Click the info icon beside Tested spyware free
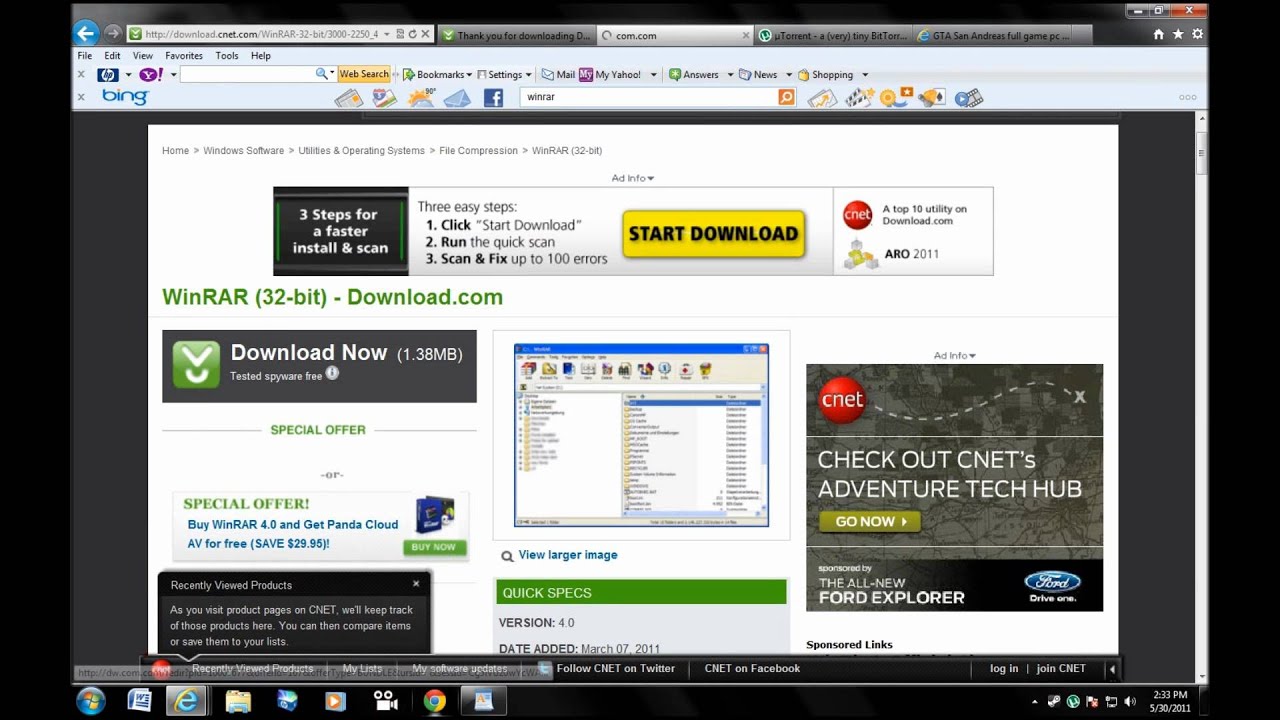Image resolution: width=1280 pixels, height=720 pixels. tap(332, 373)
